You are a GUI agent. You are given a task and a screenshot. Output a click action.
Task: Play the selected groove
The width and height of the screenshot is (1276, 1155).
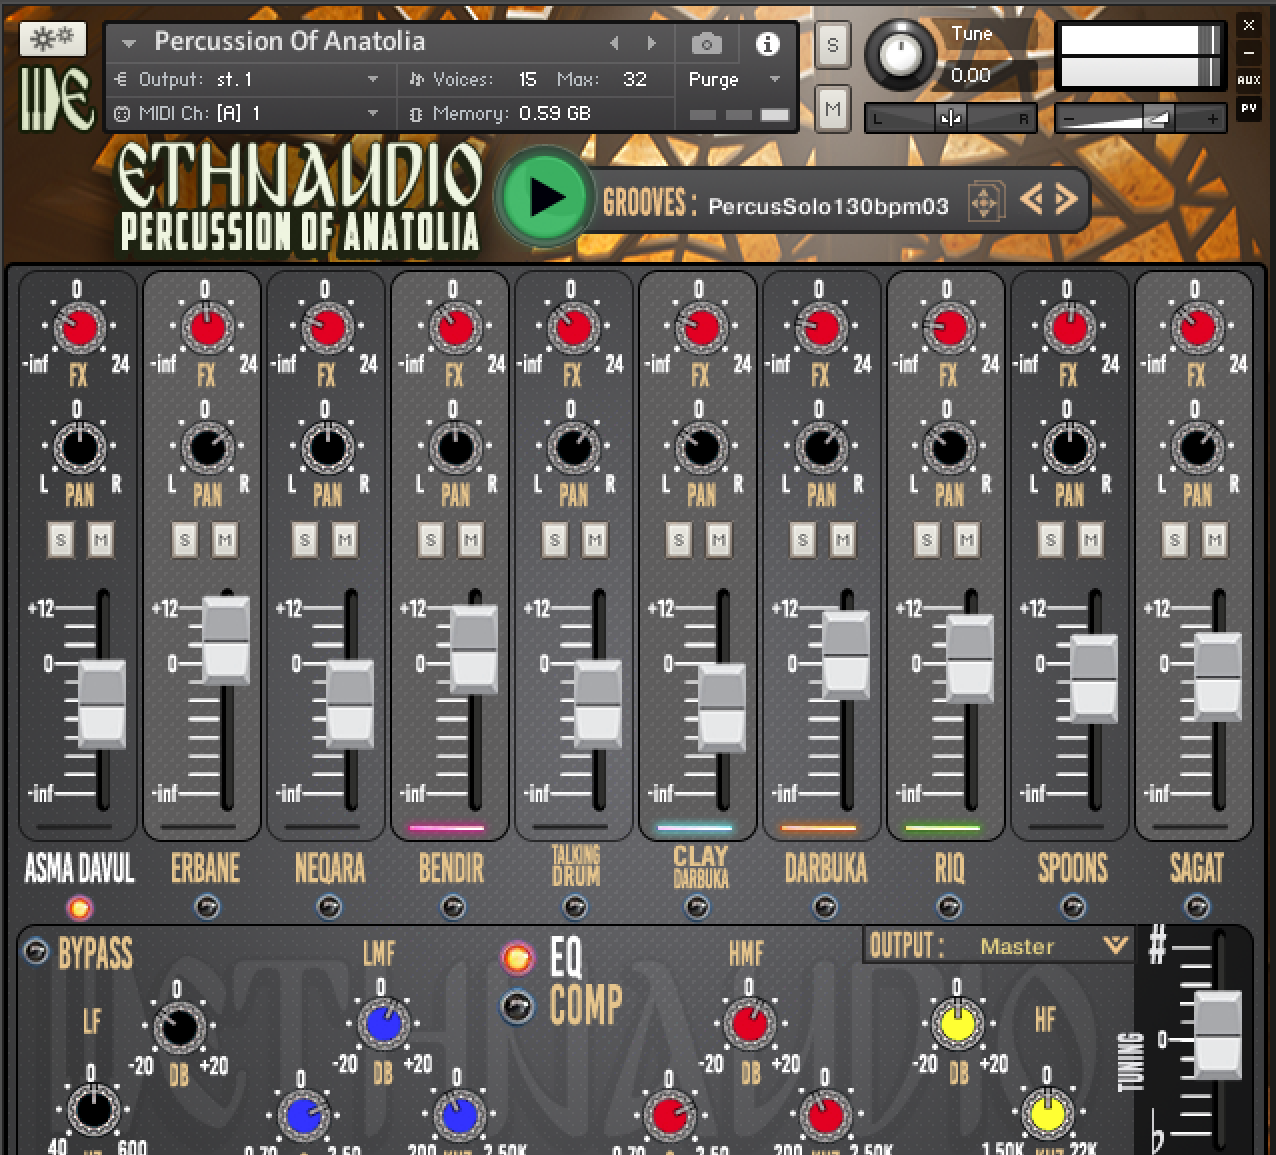coord(545,197)
